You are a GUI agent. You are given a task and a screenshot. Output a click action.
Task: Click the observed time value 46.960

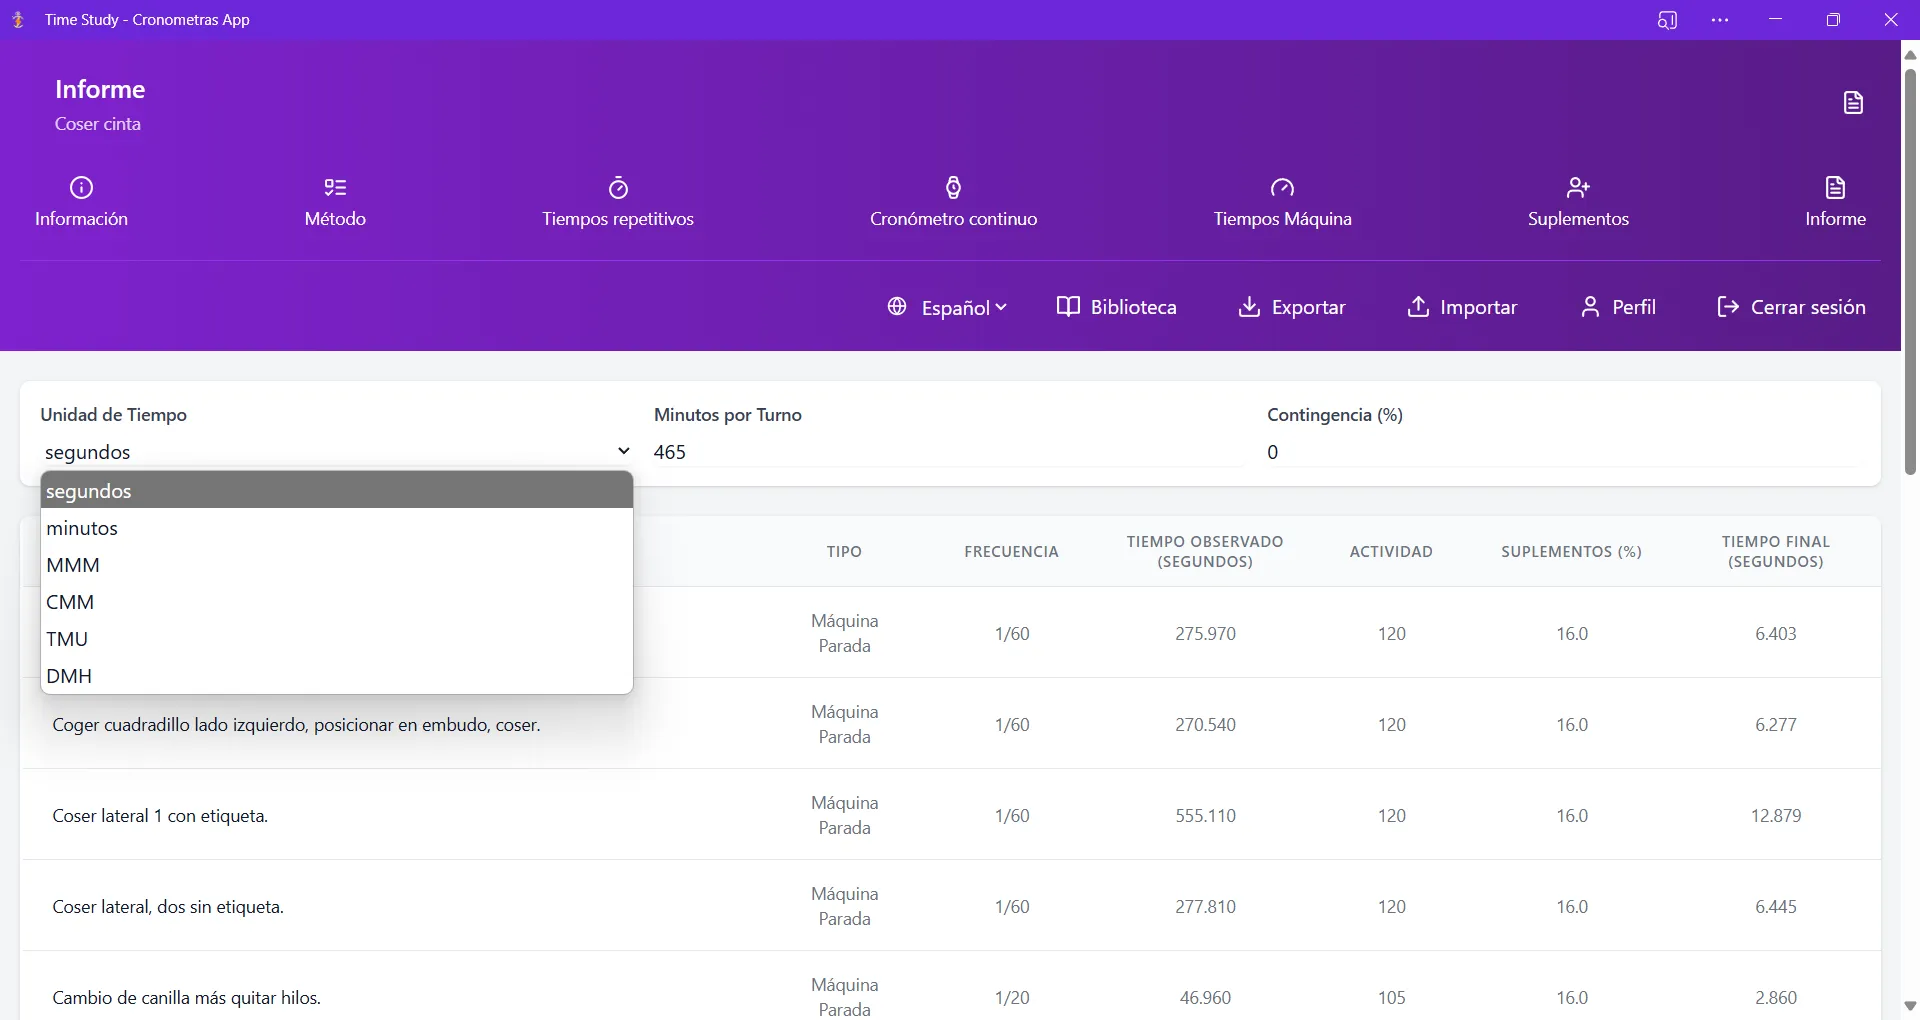pos(1205,998)
